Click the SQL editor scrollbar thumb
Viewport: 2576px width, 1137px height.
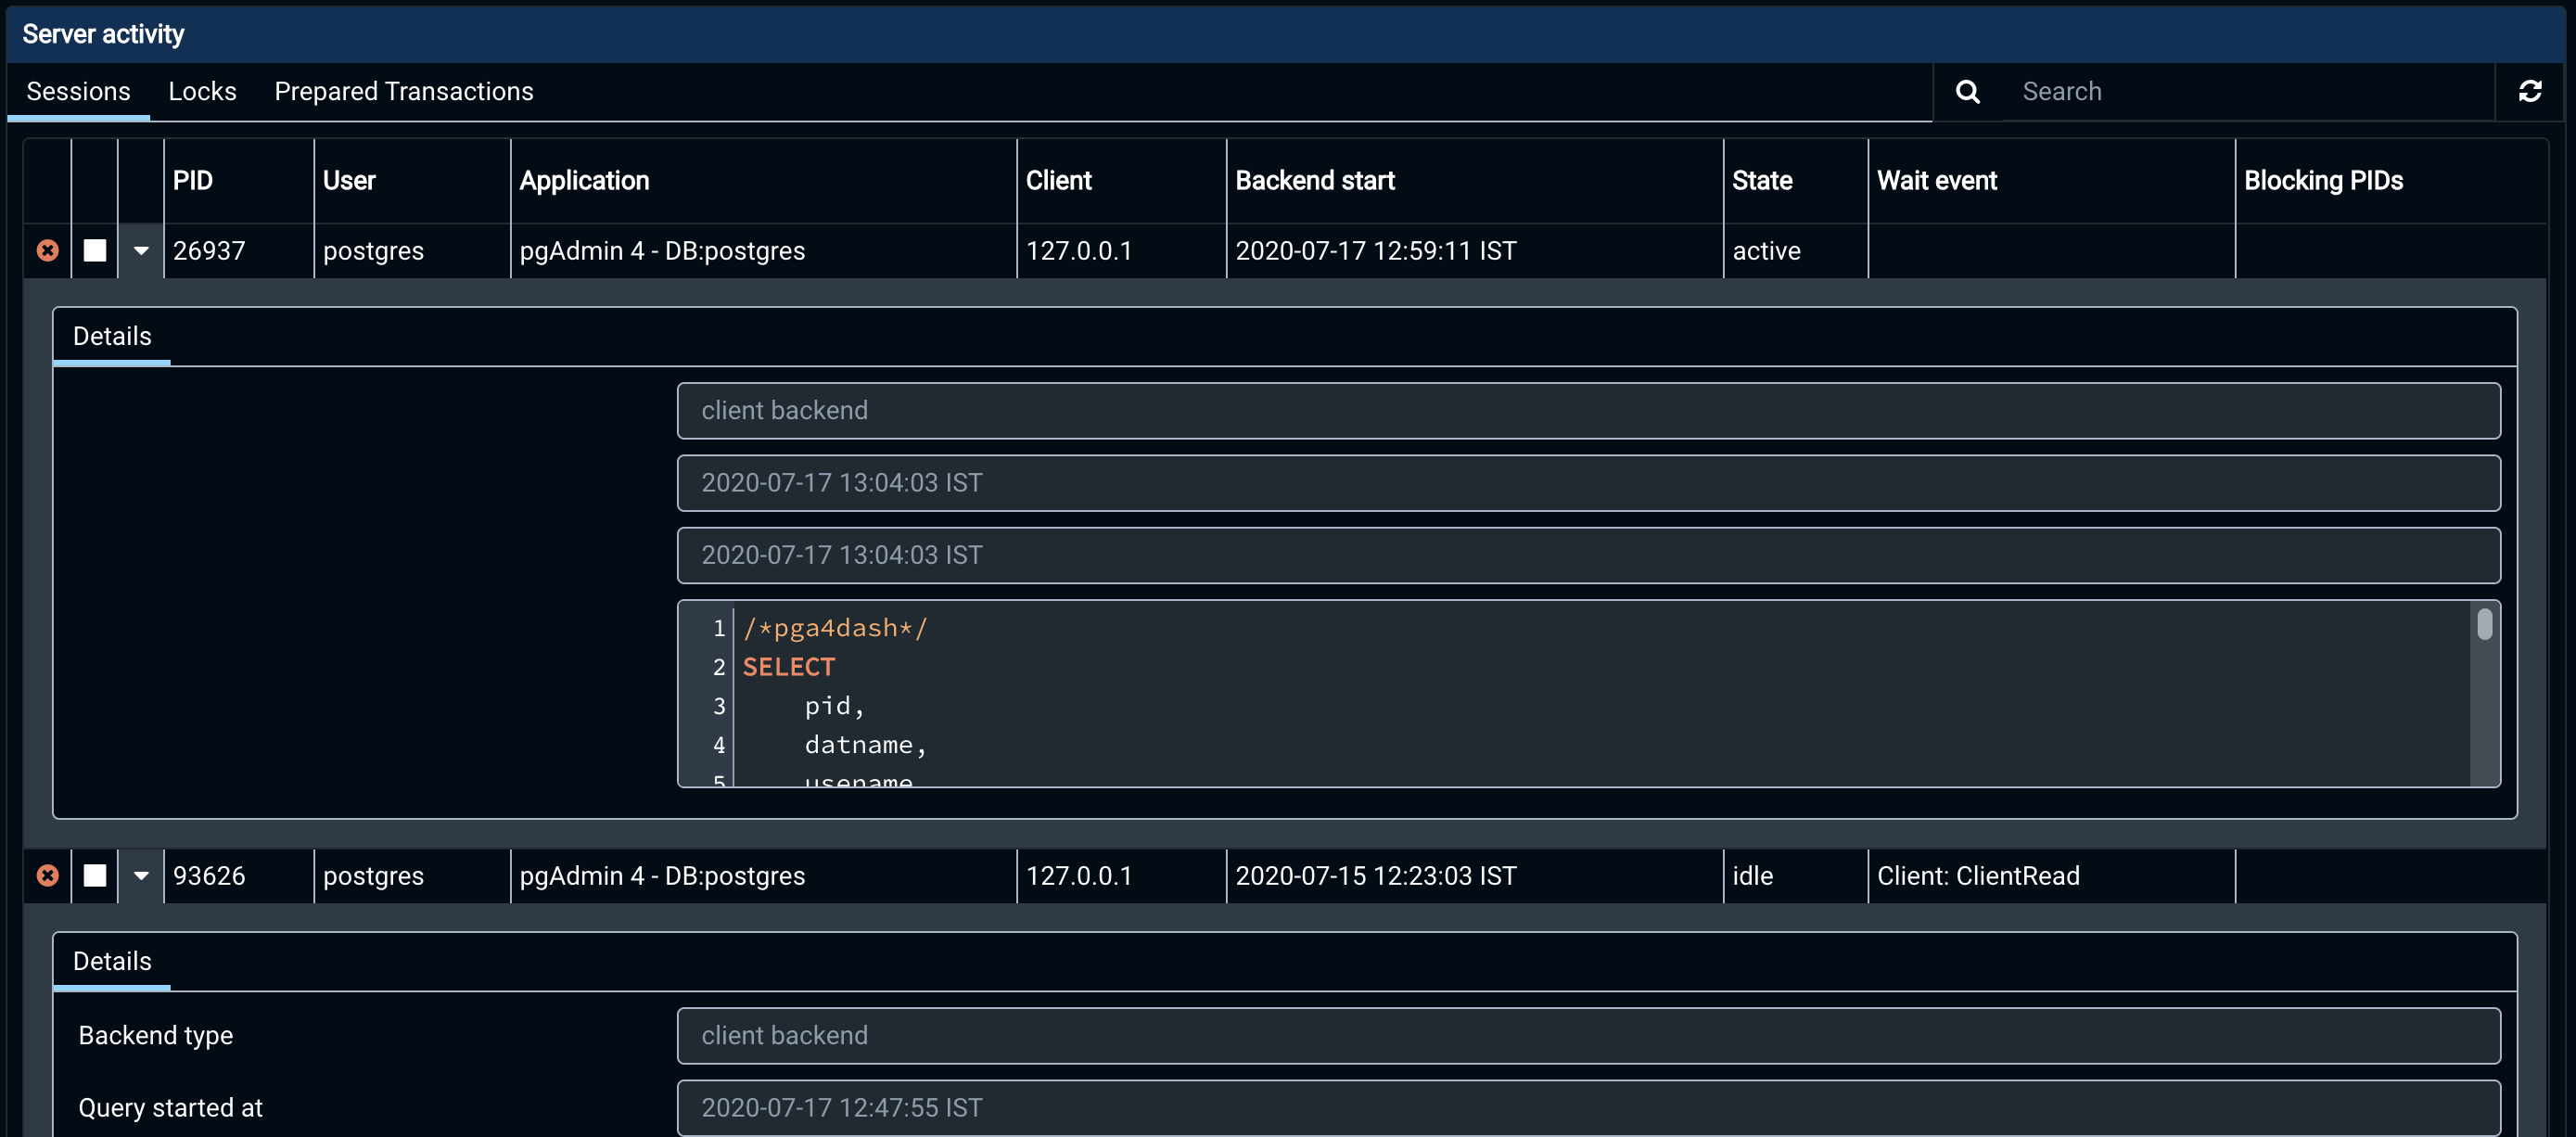tap(2484, 625)
